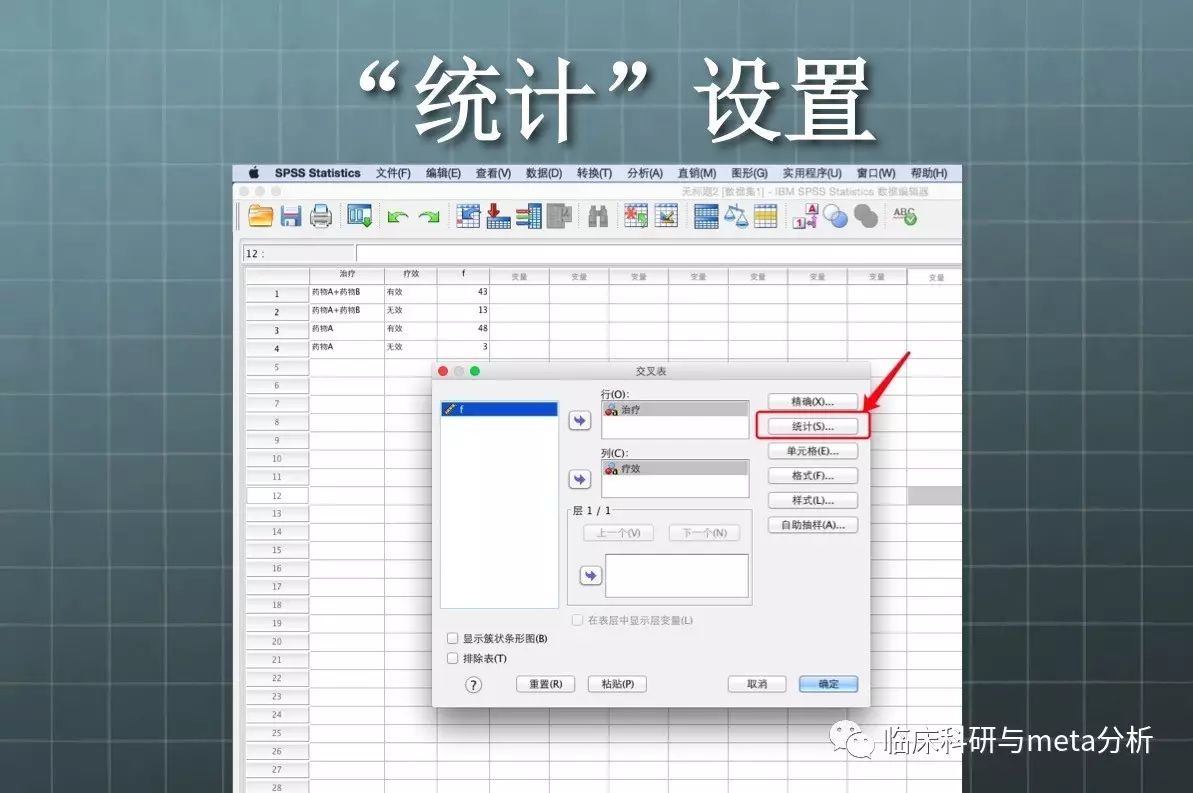Click the layer box arrow button

coord(590,575)
